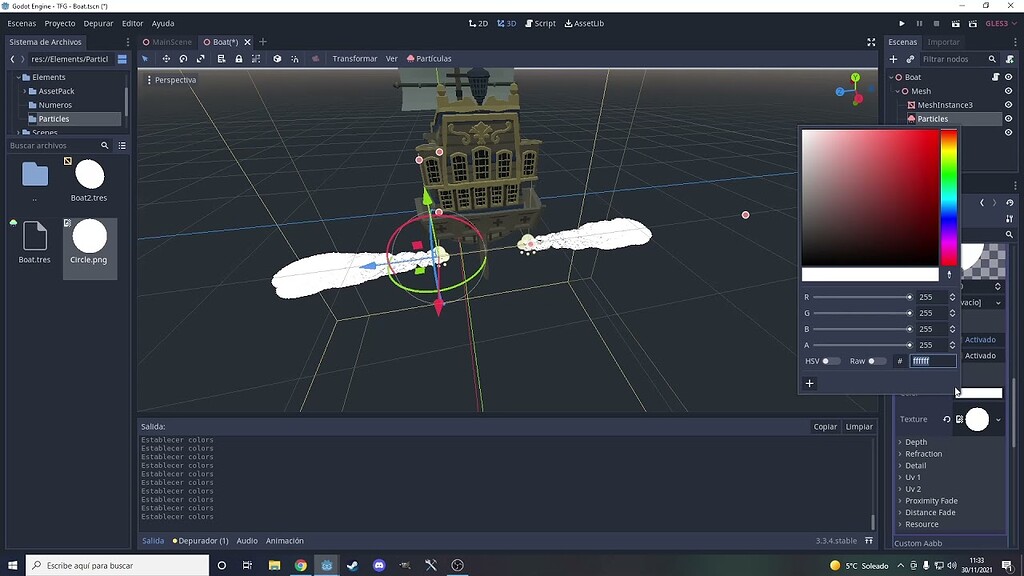Revert Texture property with reset arrow

pos(946,419)
